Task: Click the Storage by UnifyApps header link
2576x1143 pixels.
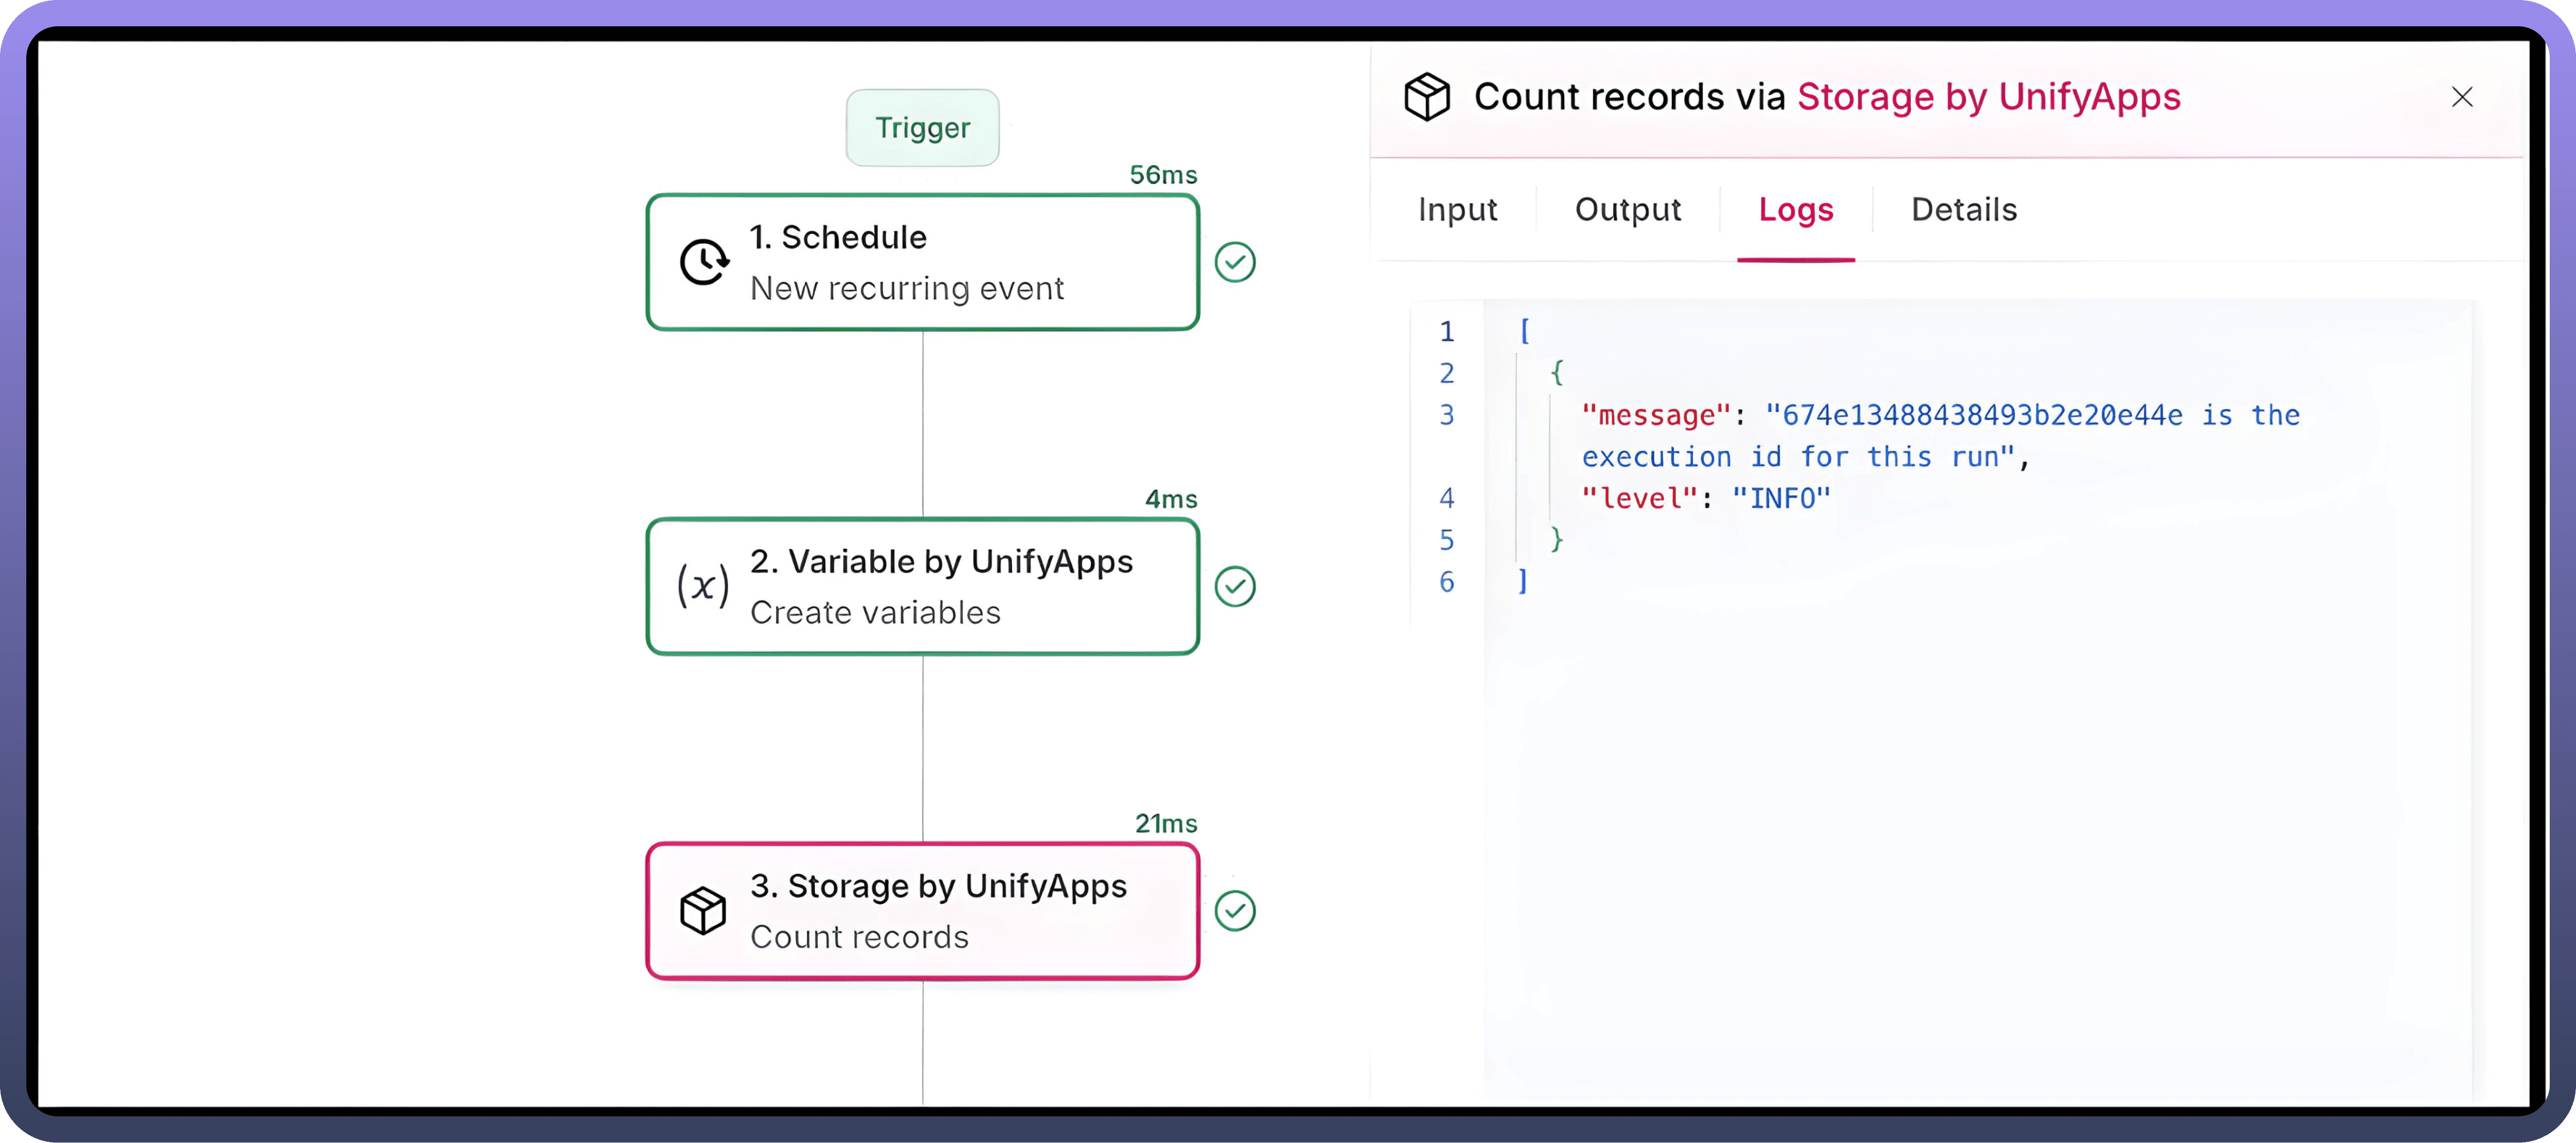Action: point(1988,97)
